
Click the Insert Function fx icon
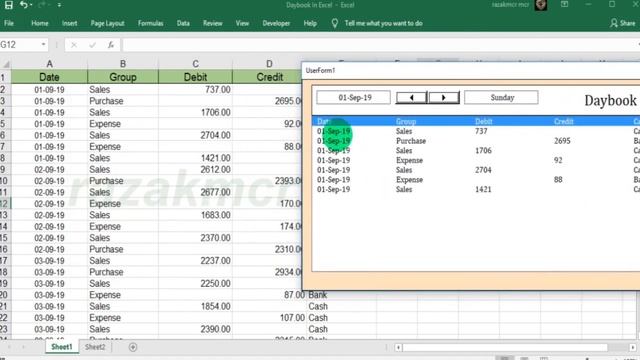tap(111, 45)
